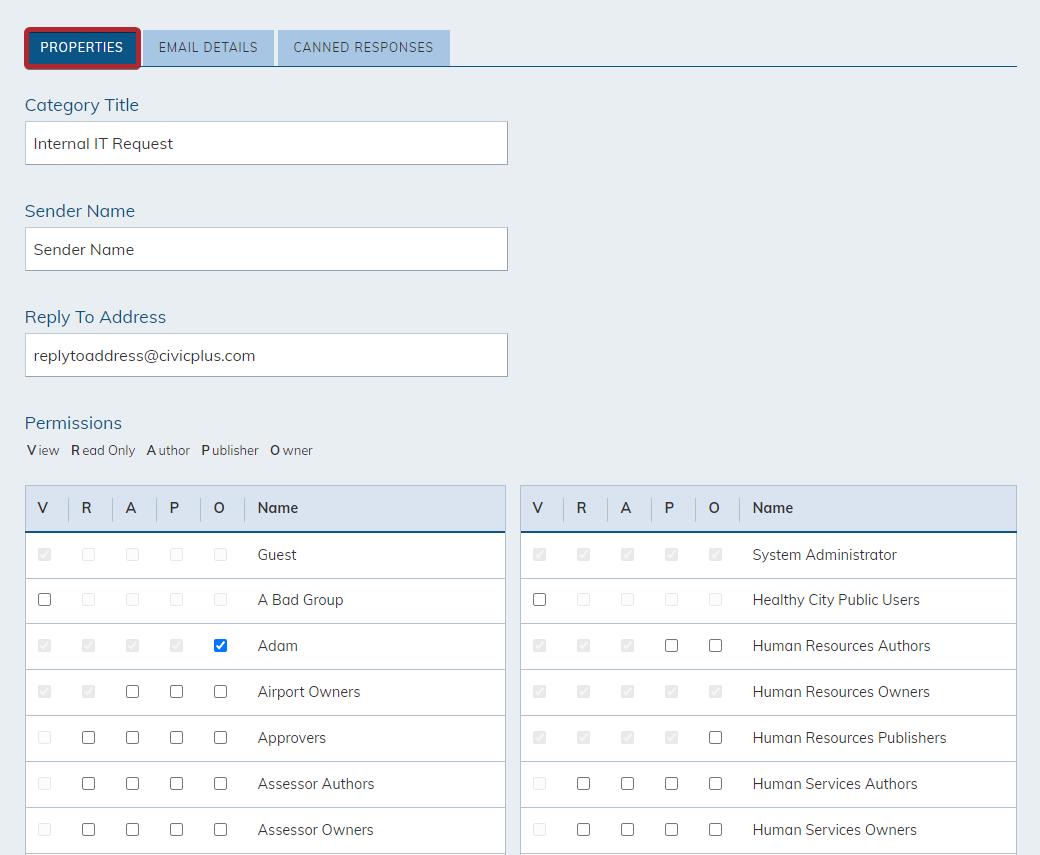Click the Human Resources Owners name

pyautogui.click(x=841, y=692)
